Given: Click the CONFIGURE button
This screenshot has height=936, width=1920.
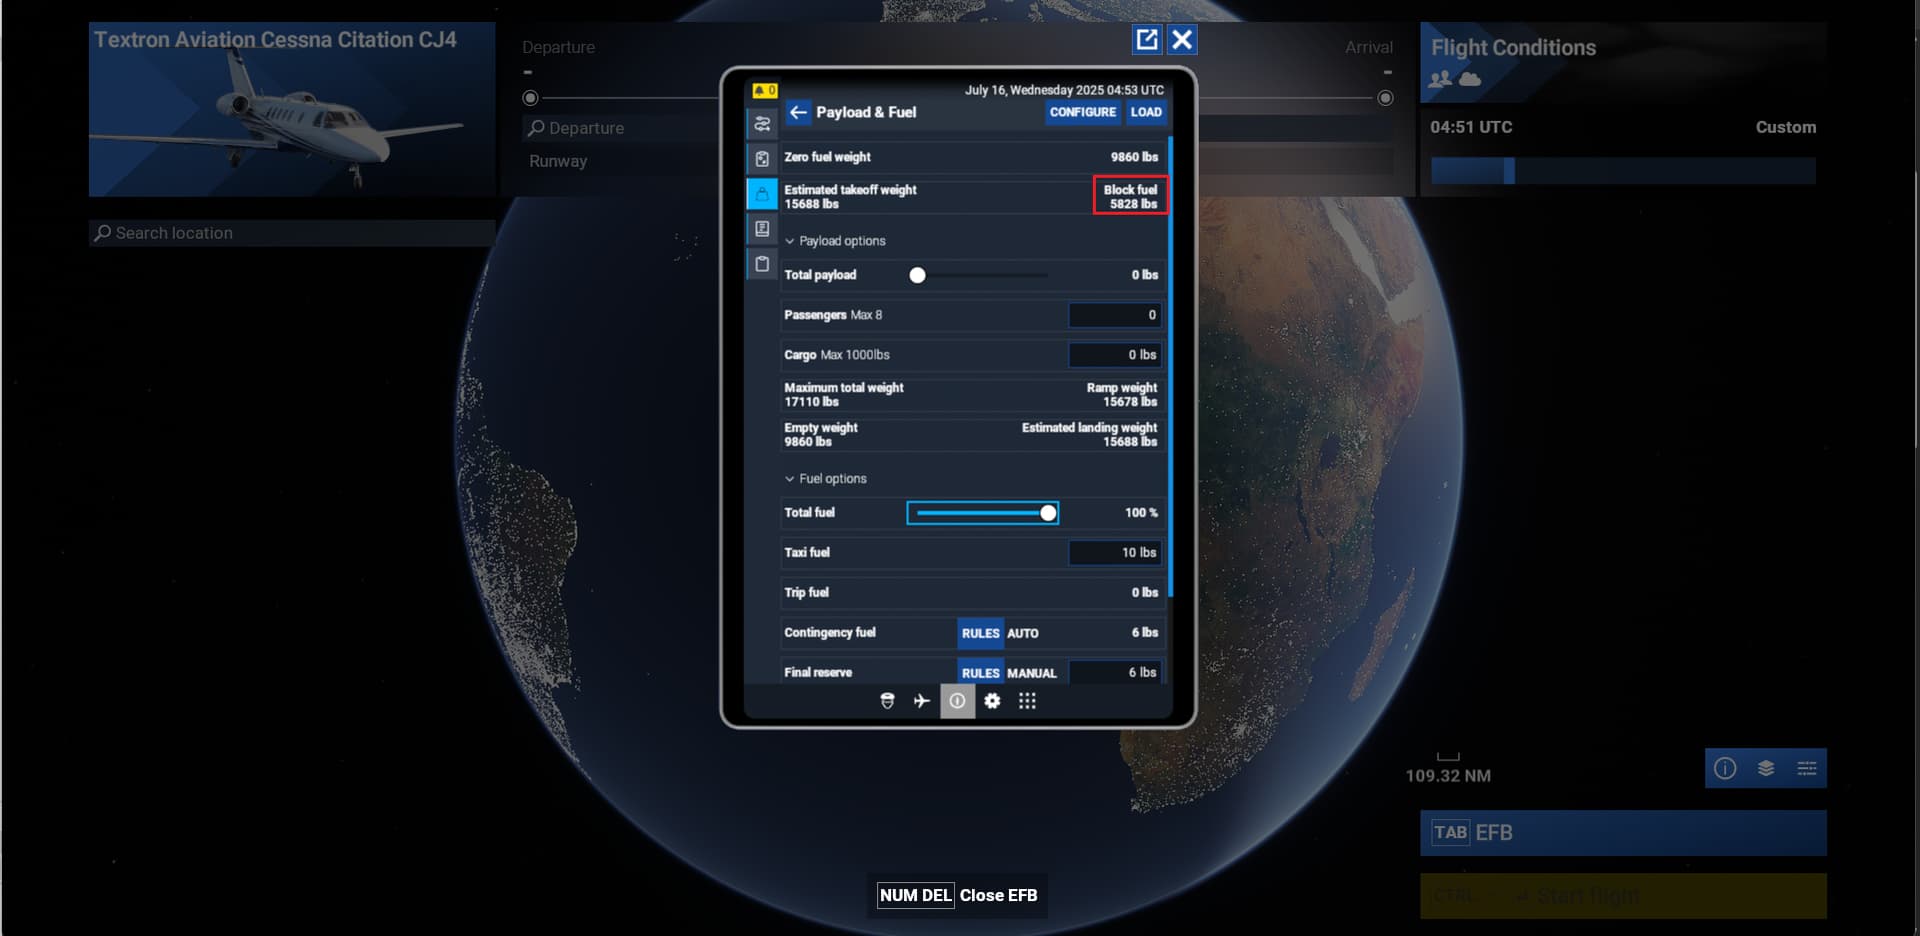Looking at the screenshot, I should click(1083, 112).
